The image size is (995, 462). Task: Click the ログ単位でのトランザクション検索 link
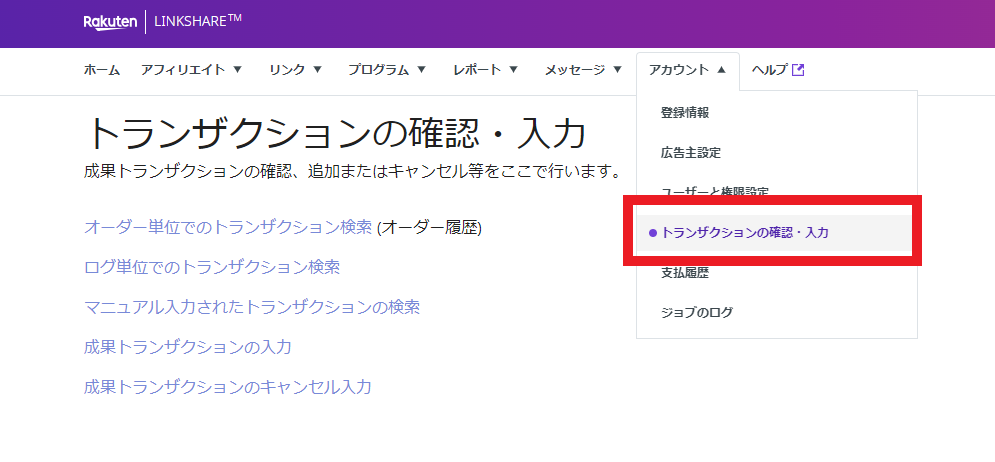[x=212, y=267]
